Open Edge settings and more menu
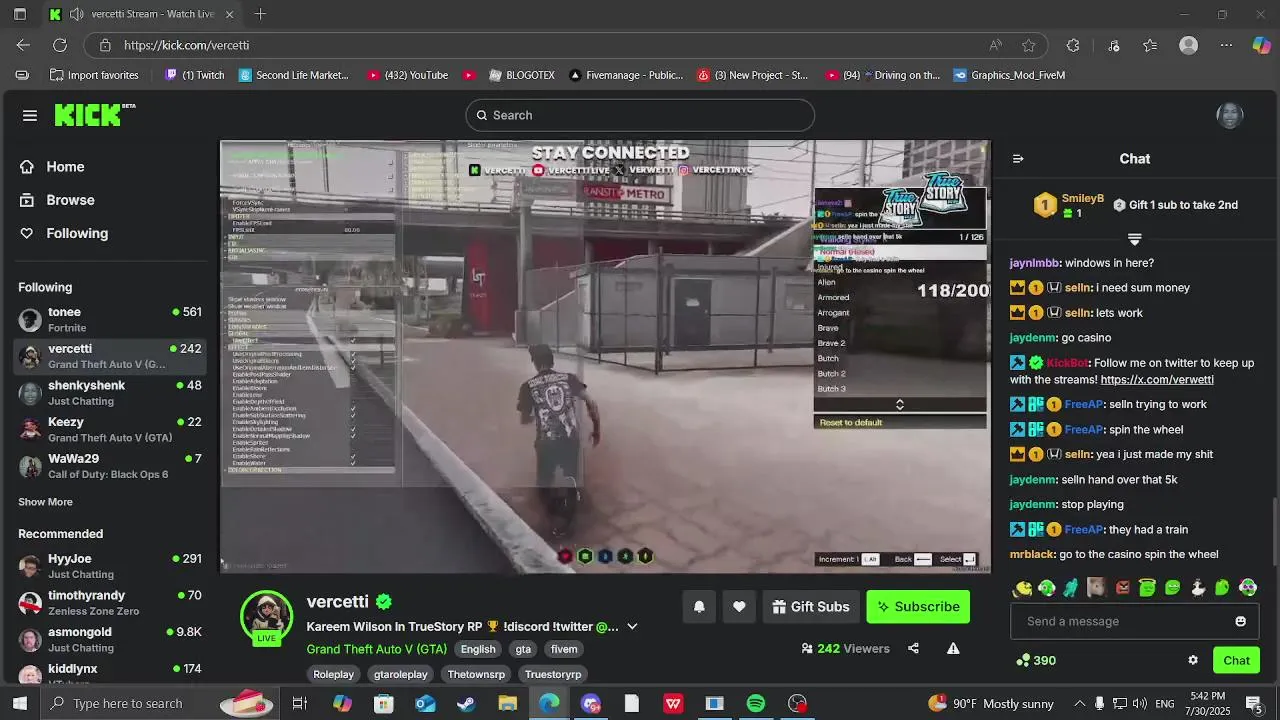This screenshot has width=1280, height=720. [1226, 45]
